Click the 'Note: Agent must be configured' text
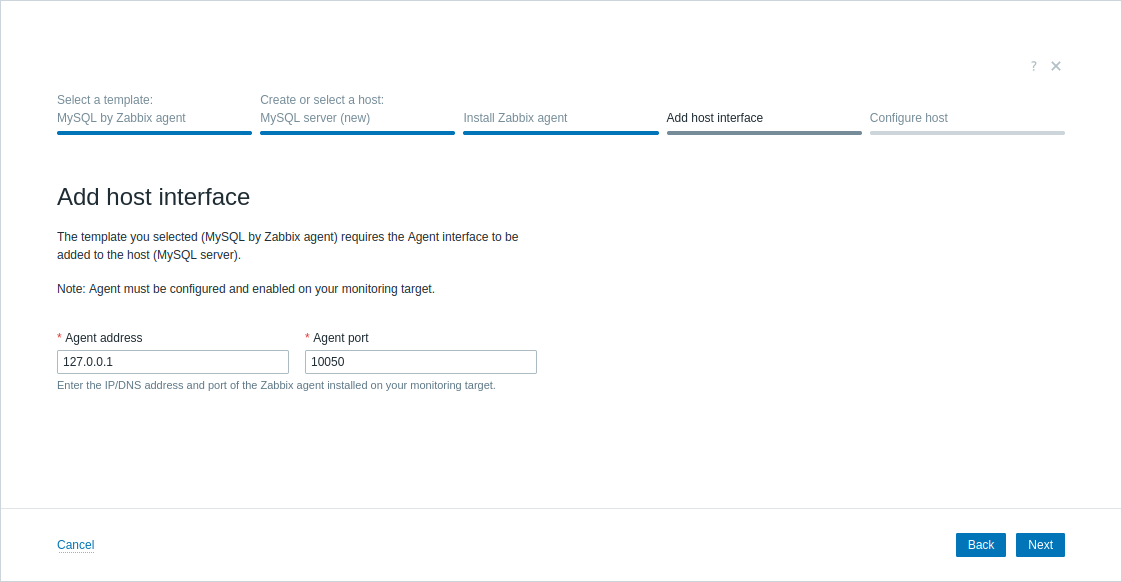 click(x=246, y=289)
